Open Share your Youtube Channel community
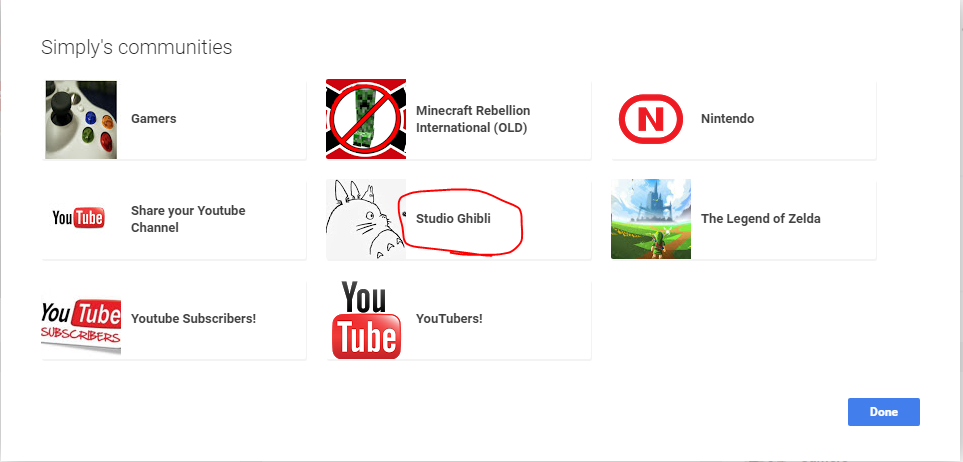 click(188, 219)
